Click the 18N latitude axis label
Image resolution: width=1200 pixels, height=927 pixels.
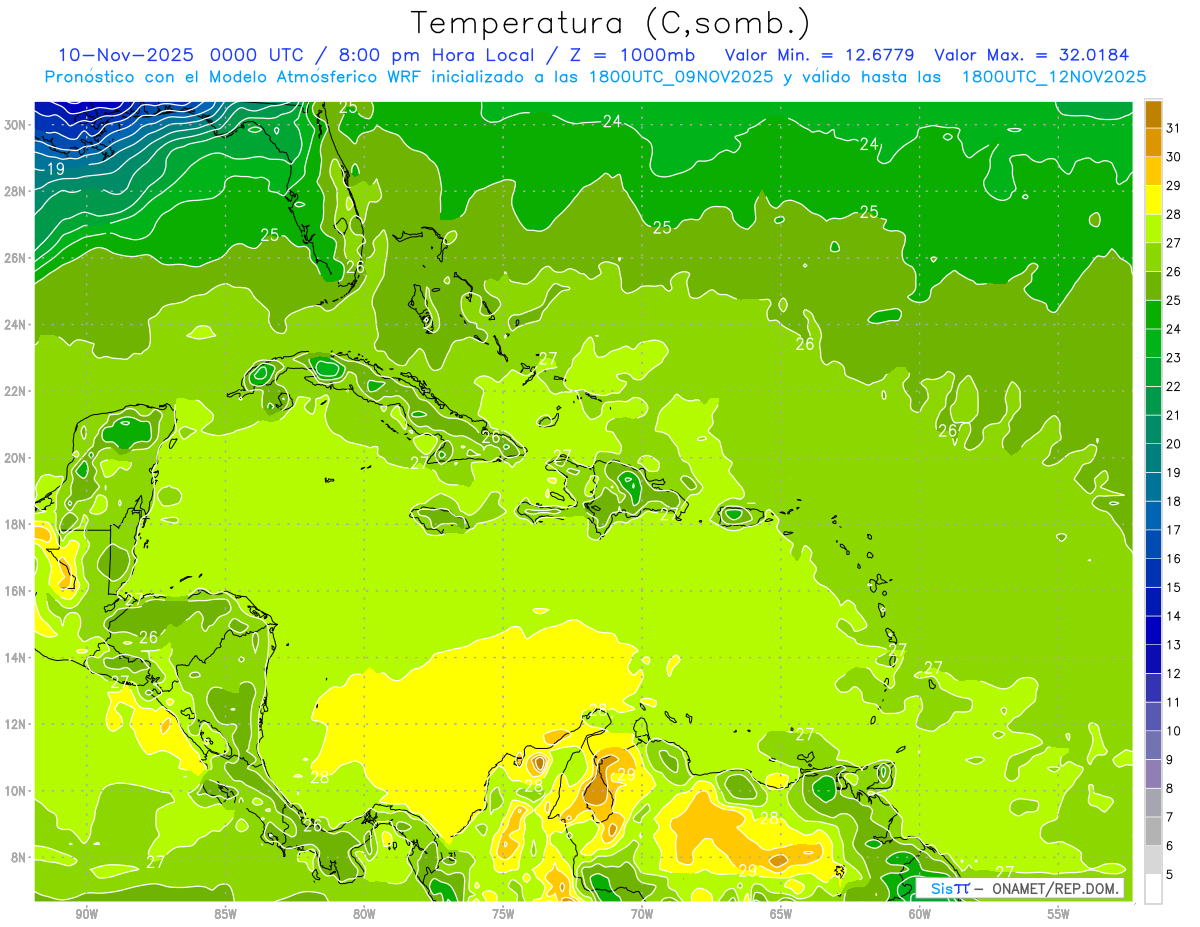16,524
